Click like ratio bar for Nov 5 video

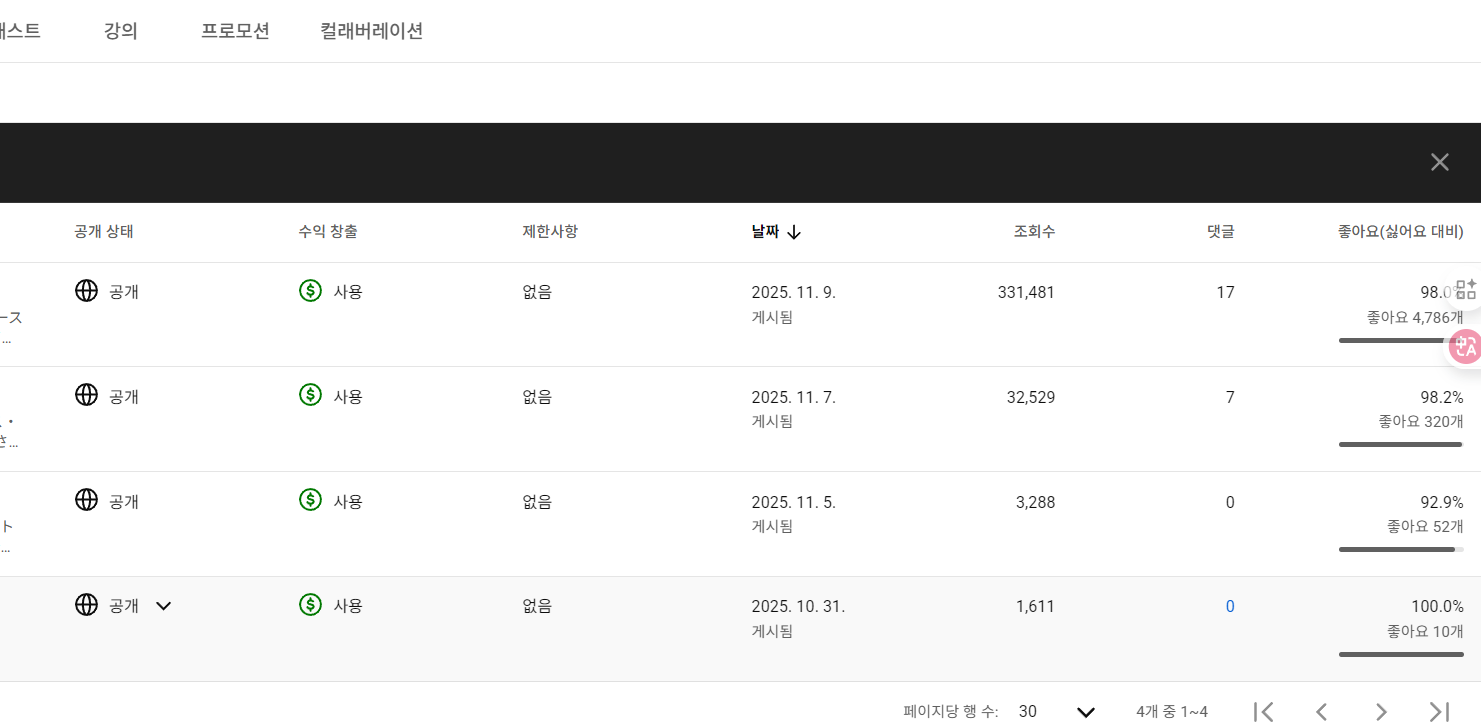1400,549
